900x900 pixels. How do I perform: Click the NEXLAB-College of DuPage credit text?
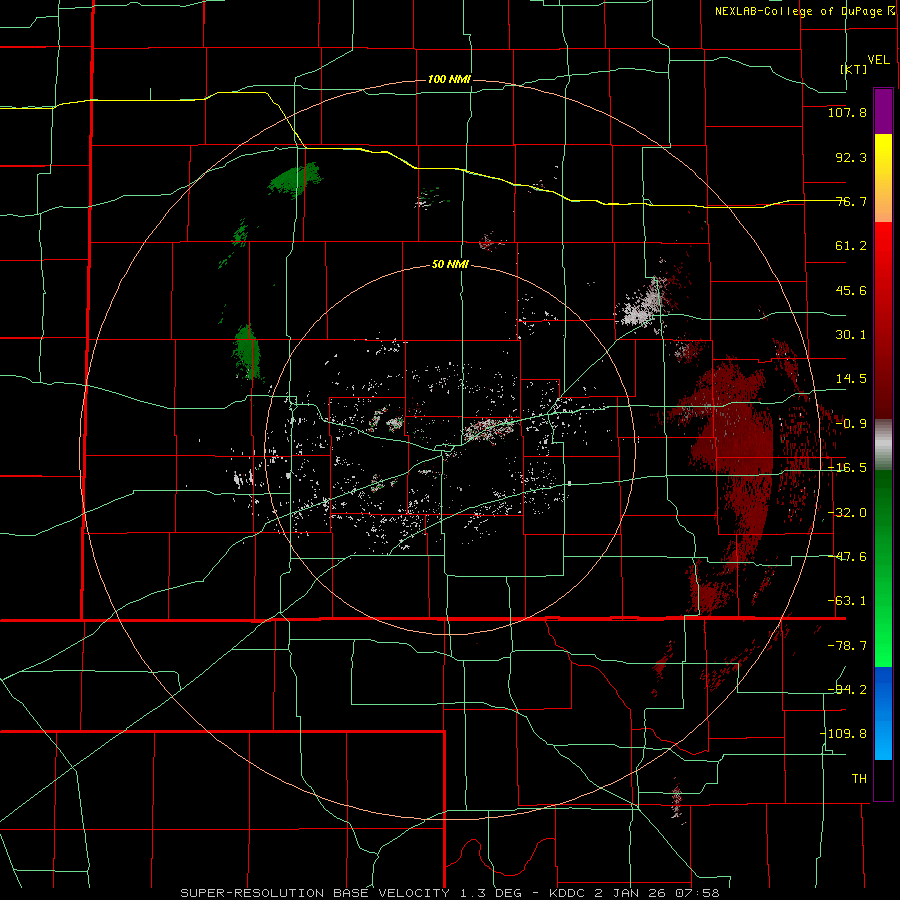click(x=805, y=11)
